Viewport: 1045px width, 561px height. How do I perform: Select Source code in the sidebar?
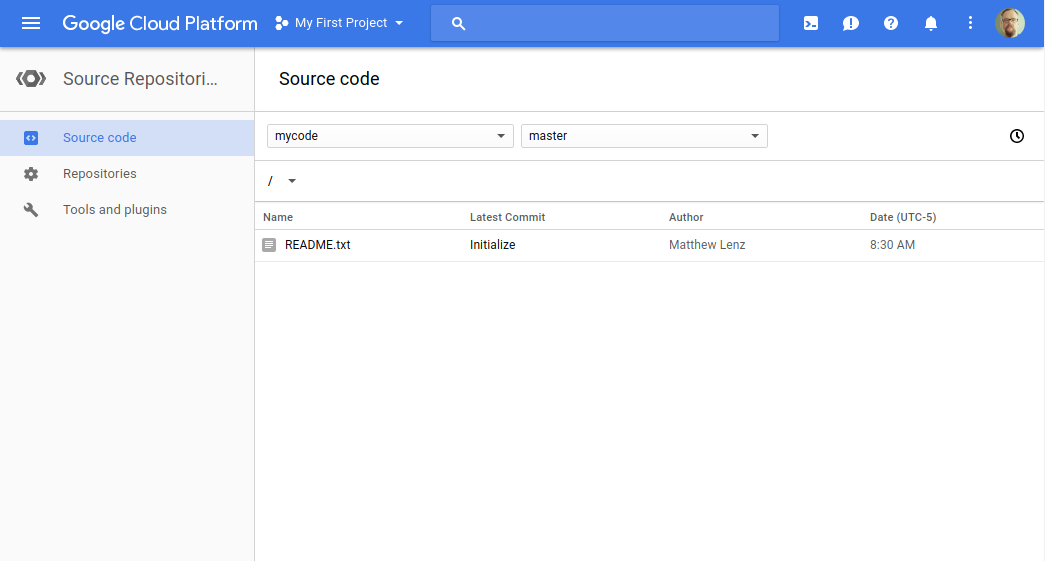[x=127, y=138]
